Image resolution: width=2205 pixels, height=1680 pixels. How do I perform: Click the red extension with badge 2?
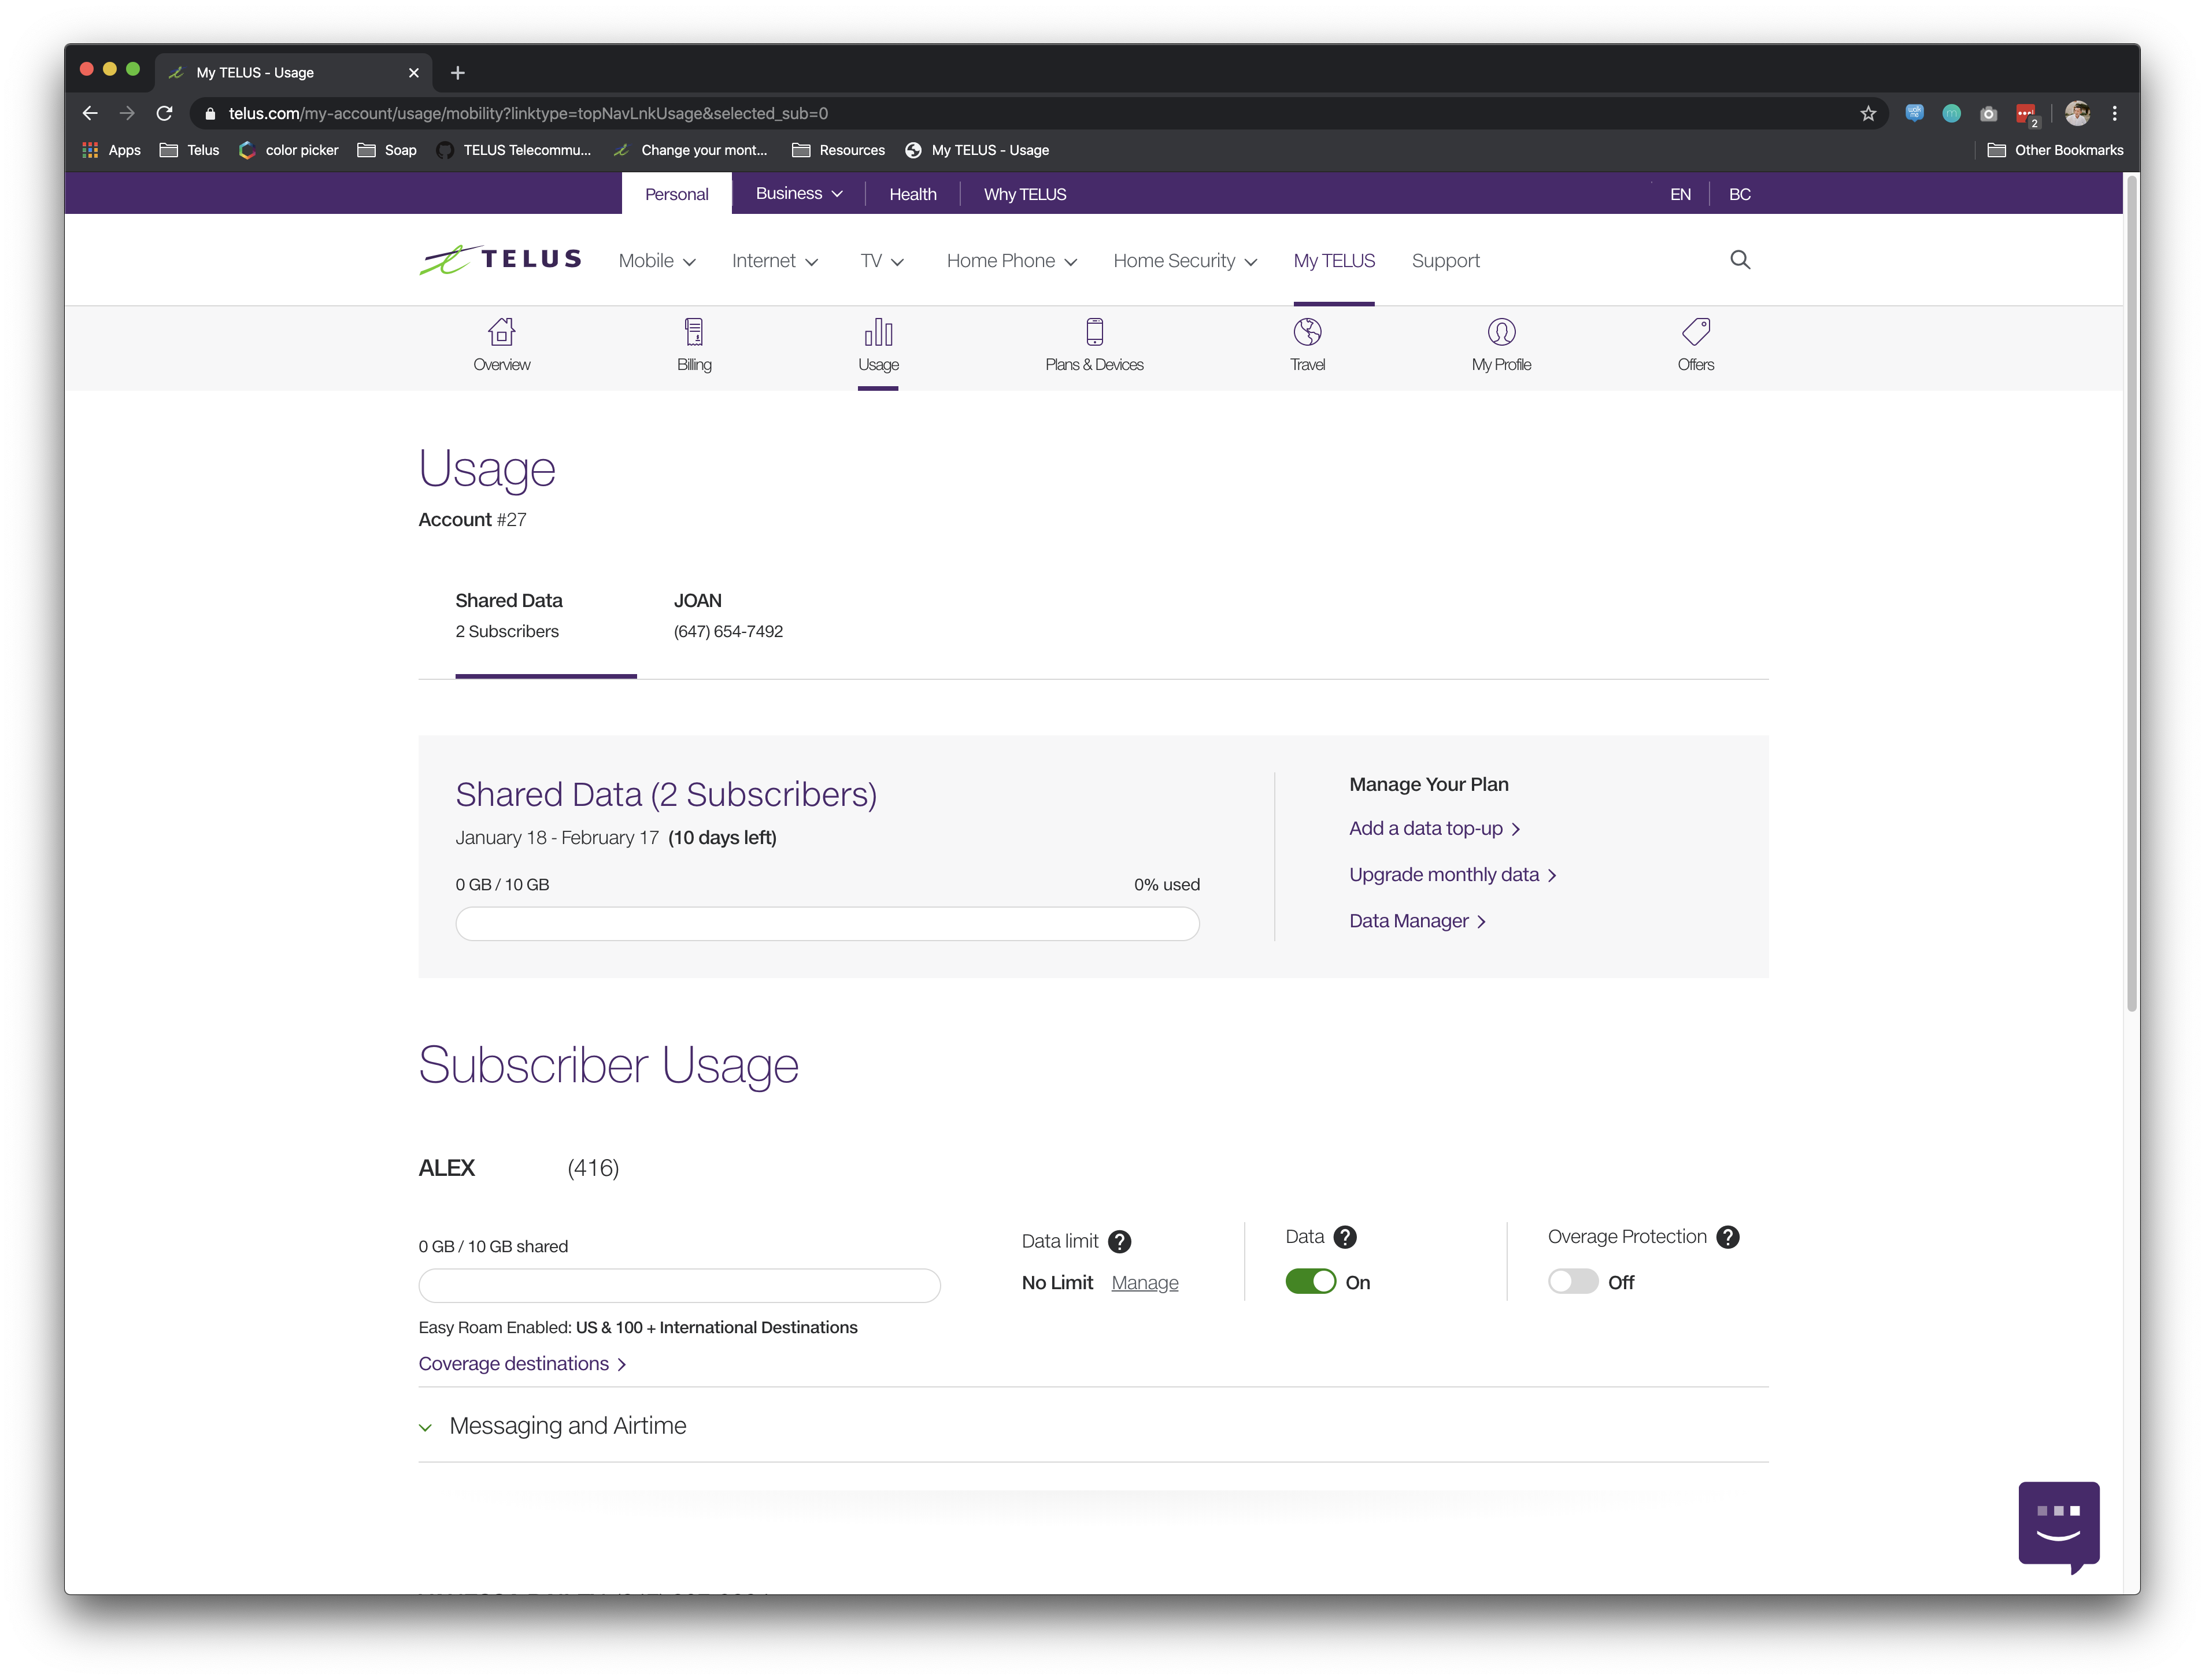[2026, 115]
